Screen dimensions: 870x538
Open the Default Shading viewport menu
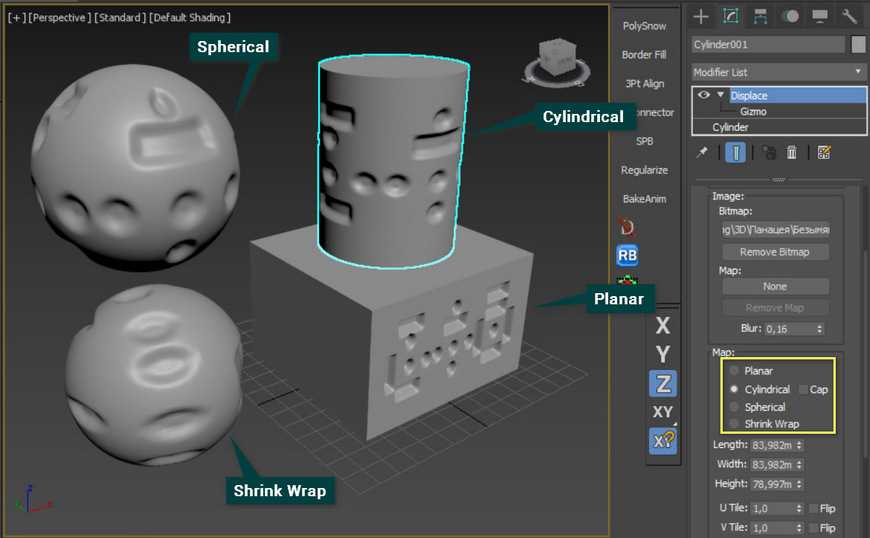pos(190,18)
